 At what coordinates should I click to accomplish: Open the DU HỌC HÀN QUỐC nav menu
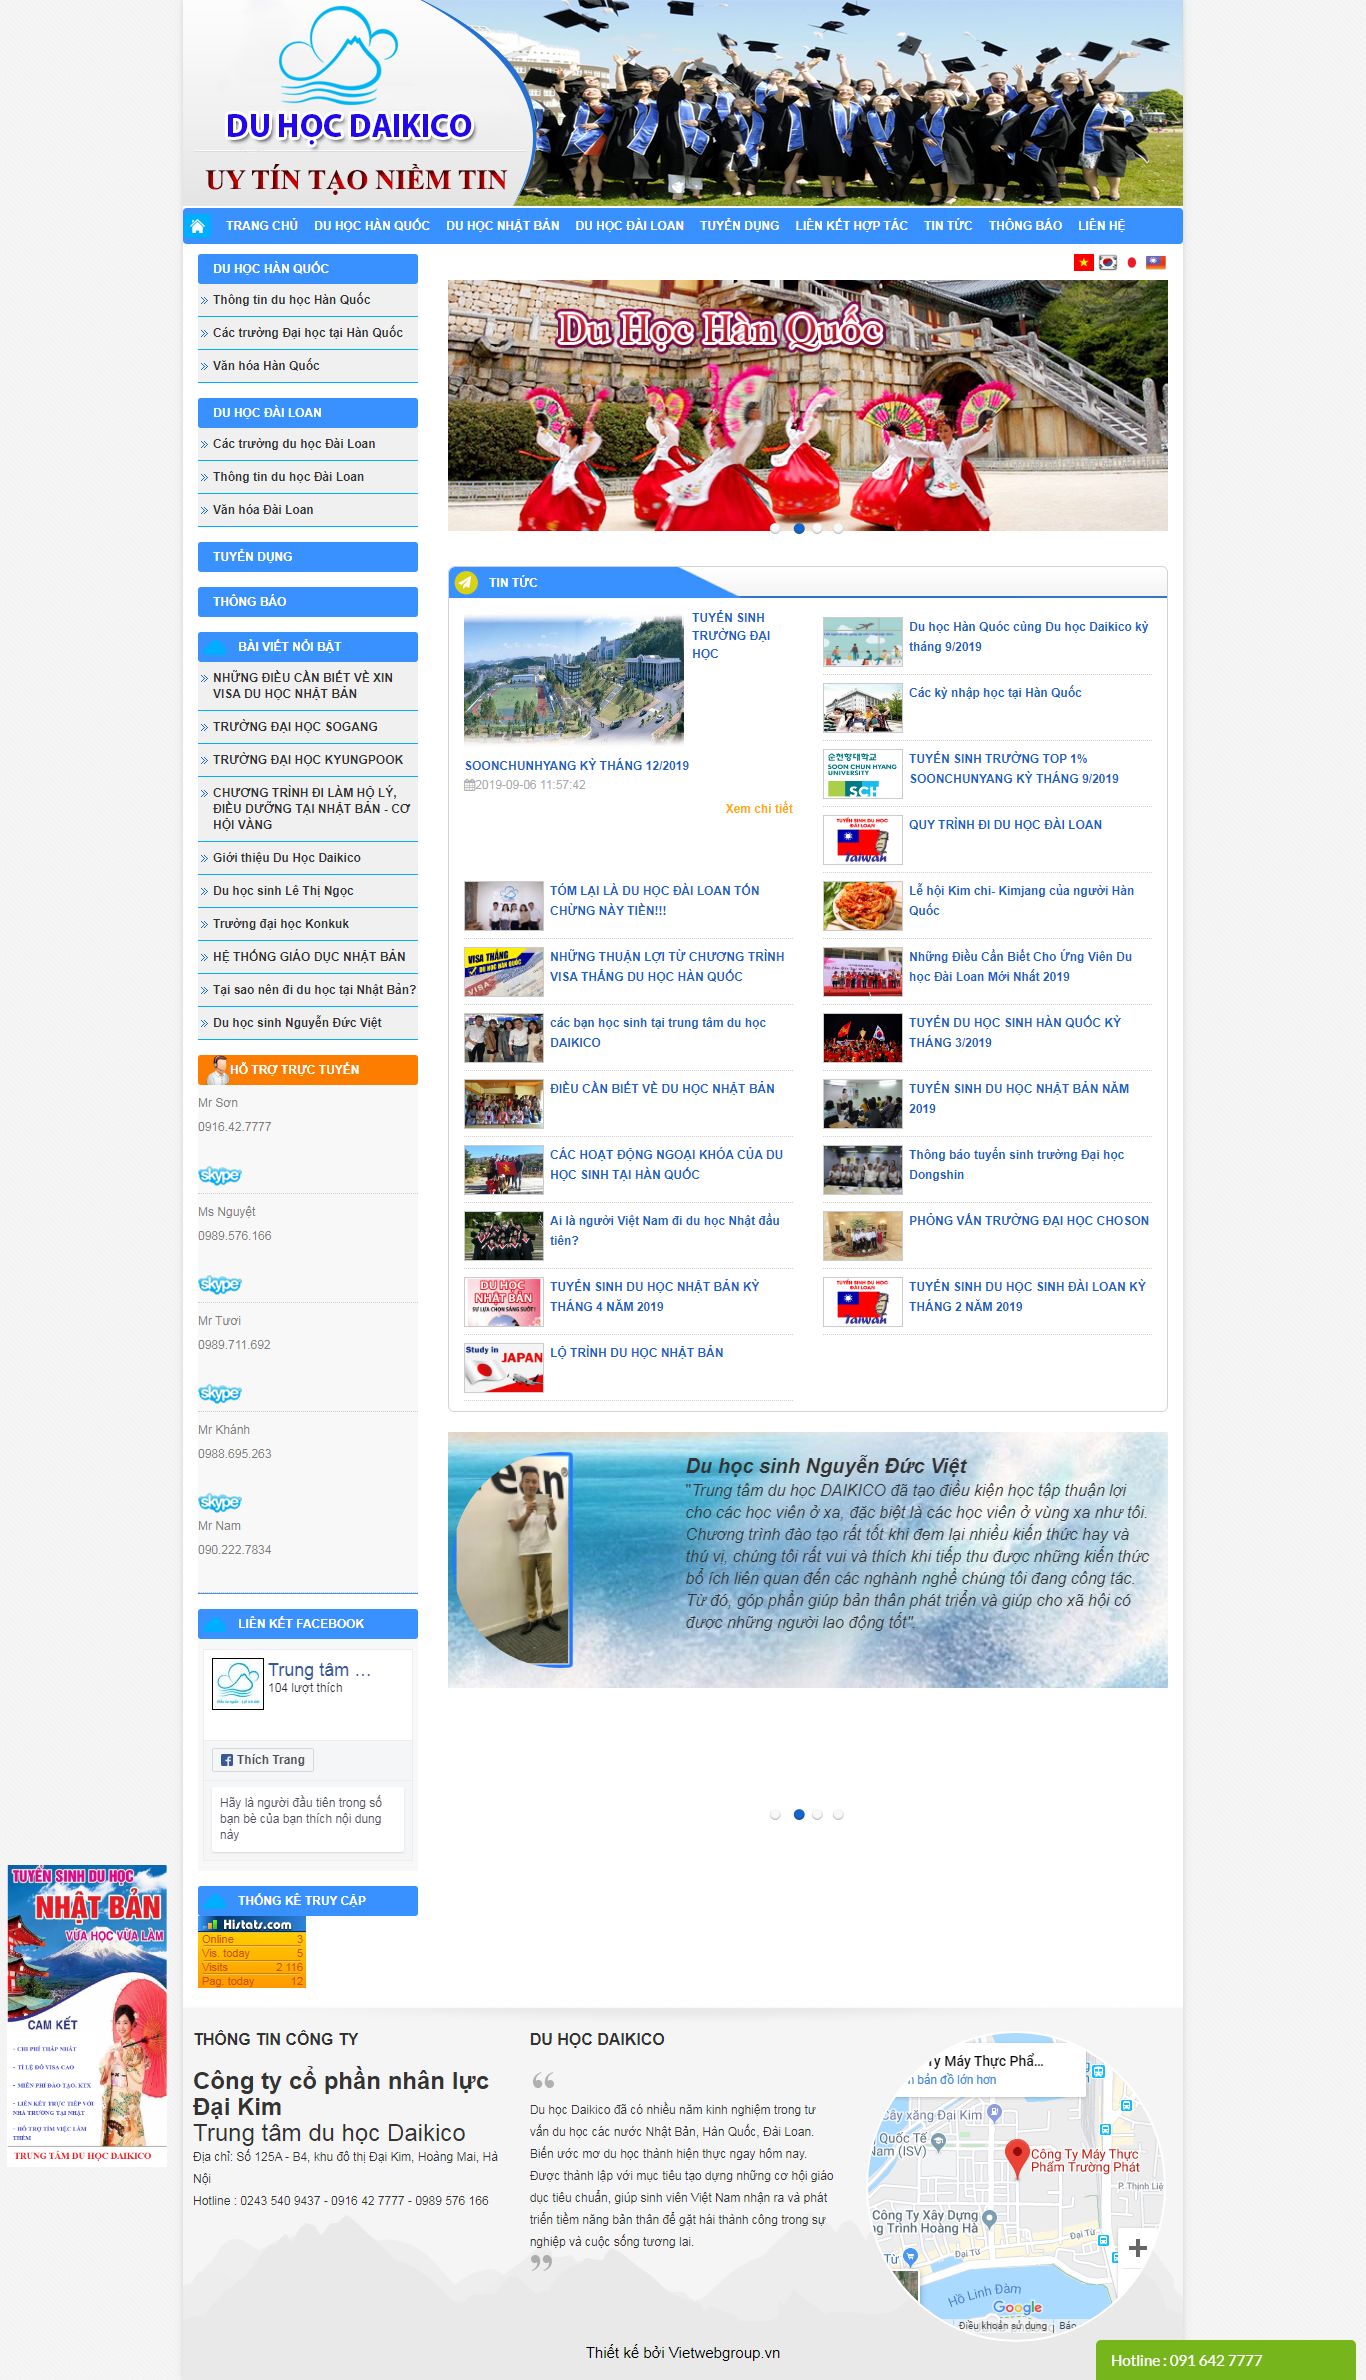point(372,226)
